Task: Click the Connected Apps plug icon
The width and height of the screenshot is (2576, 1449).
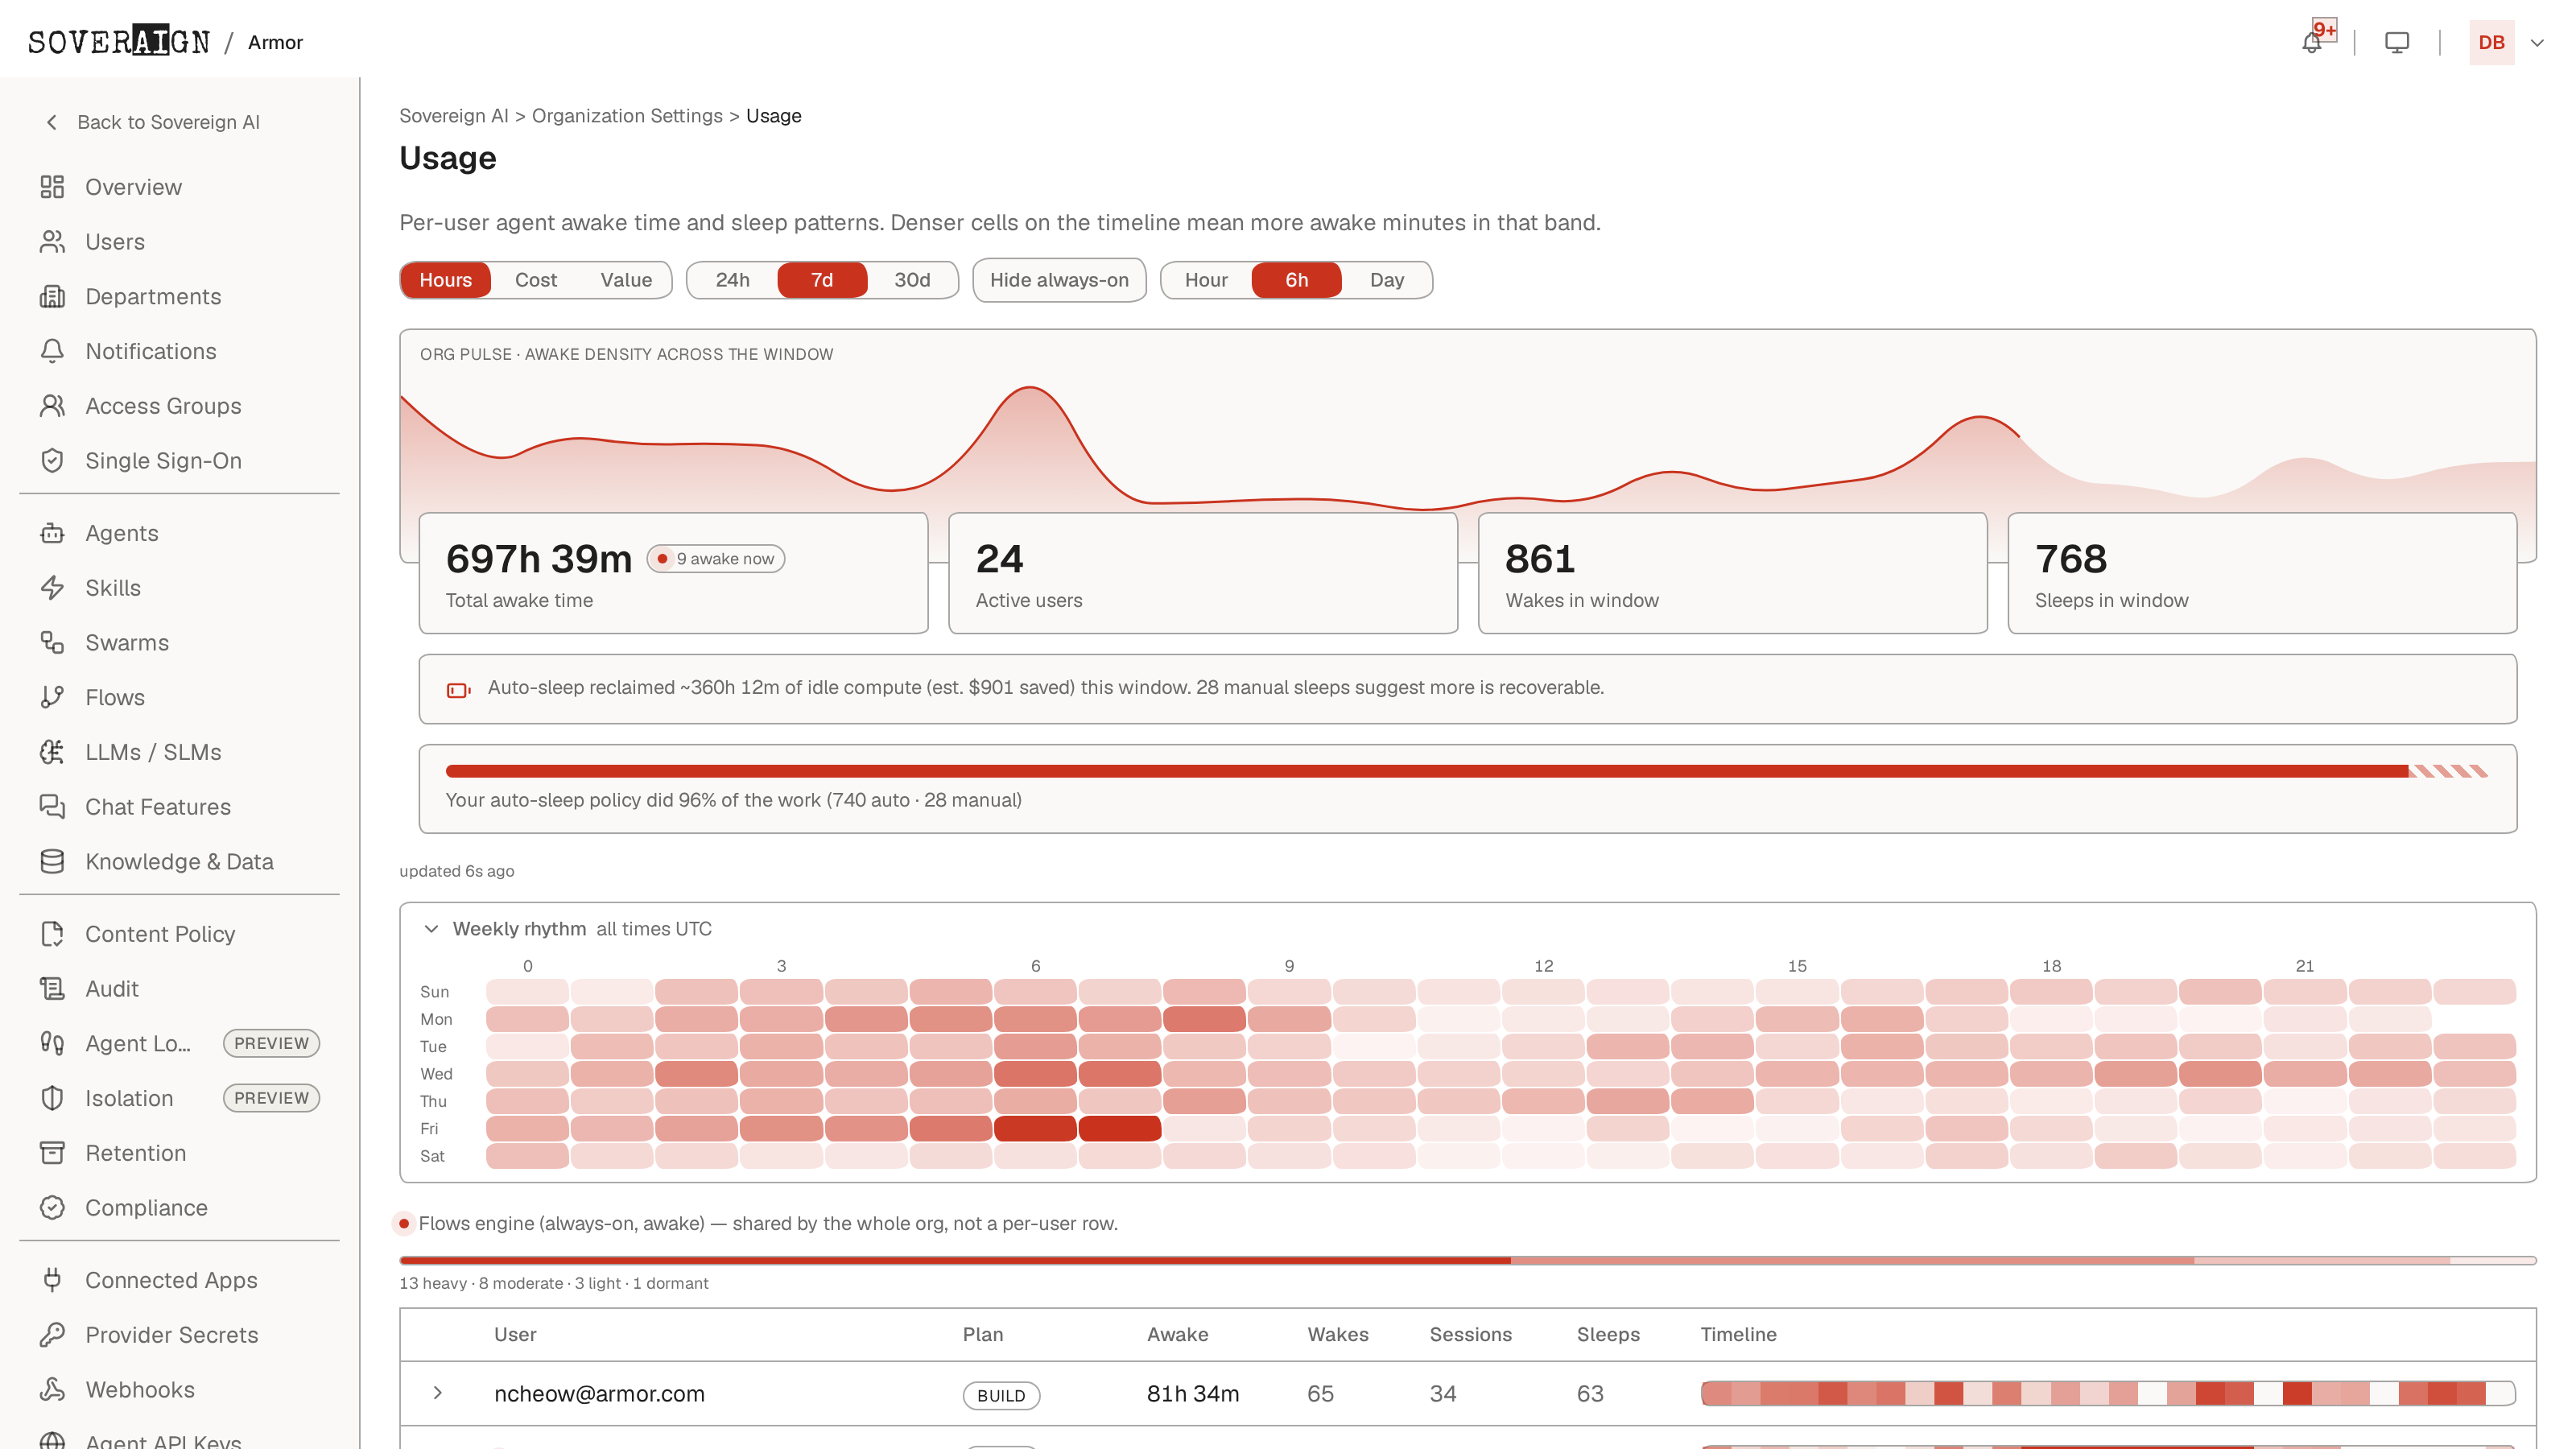Action: 52,1280
